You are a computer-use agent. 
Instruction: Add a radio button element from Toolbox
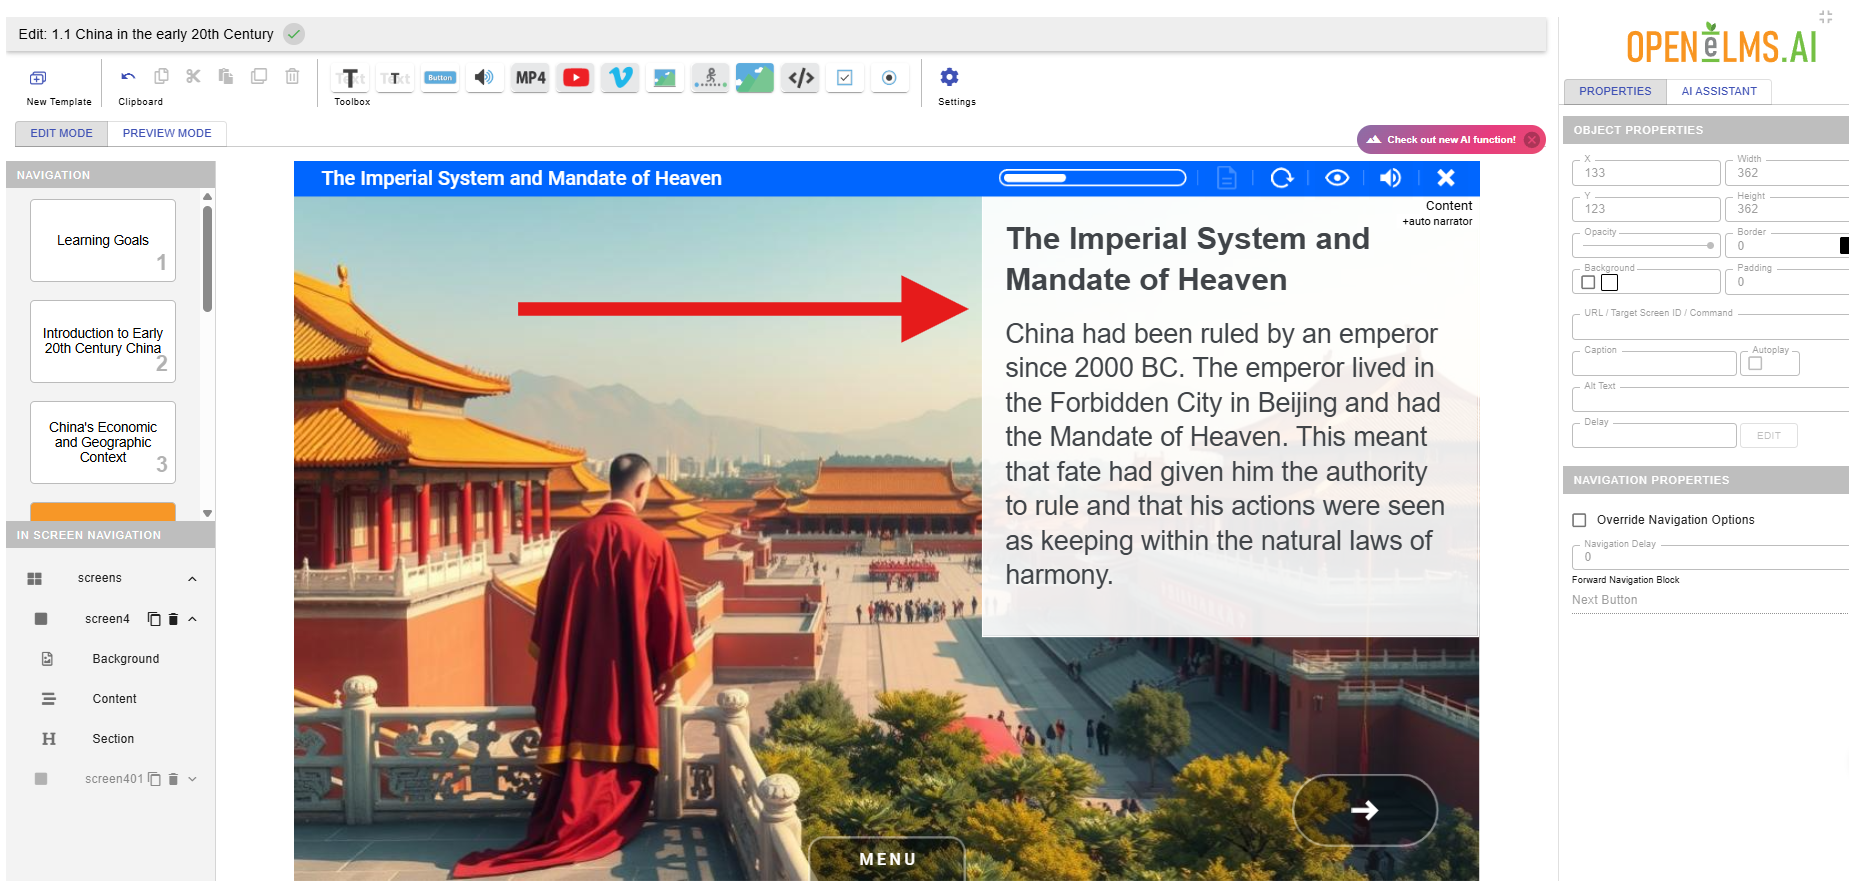(889, 77)
